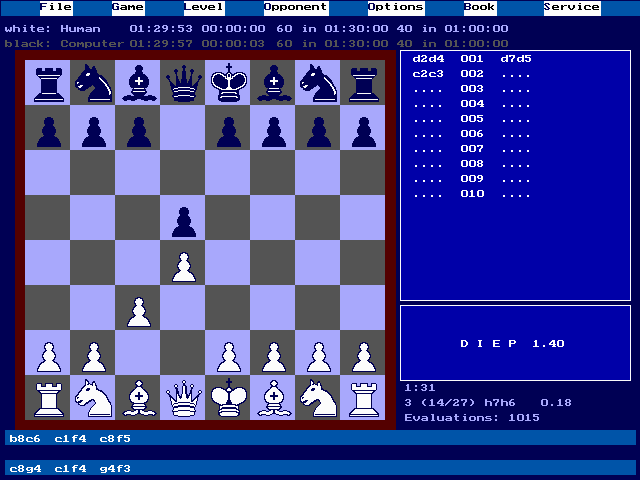The image size is (640, 480).
Task: Click the empty d2 square
Action: (184, 353)
